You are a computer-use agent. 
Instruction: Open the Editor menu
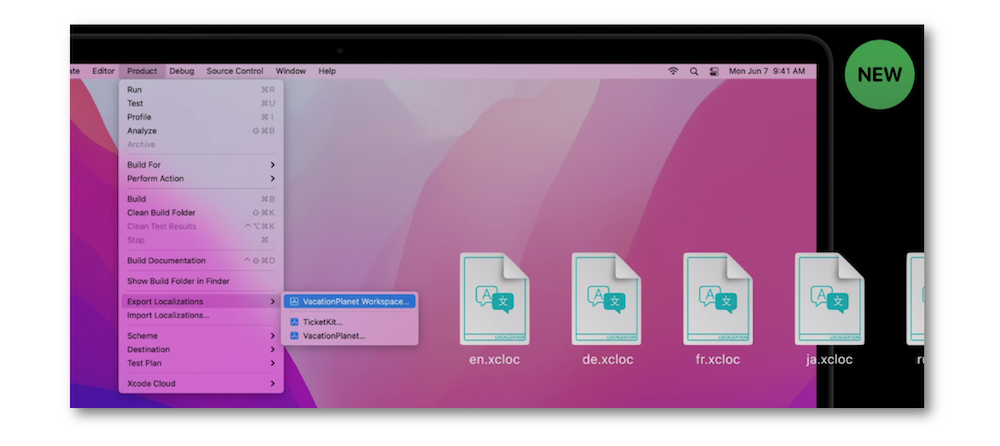103,71
